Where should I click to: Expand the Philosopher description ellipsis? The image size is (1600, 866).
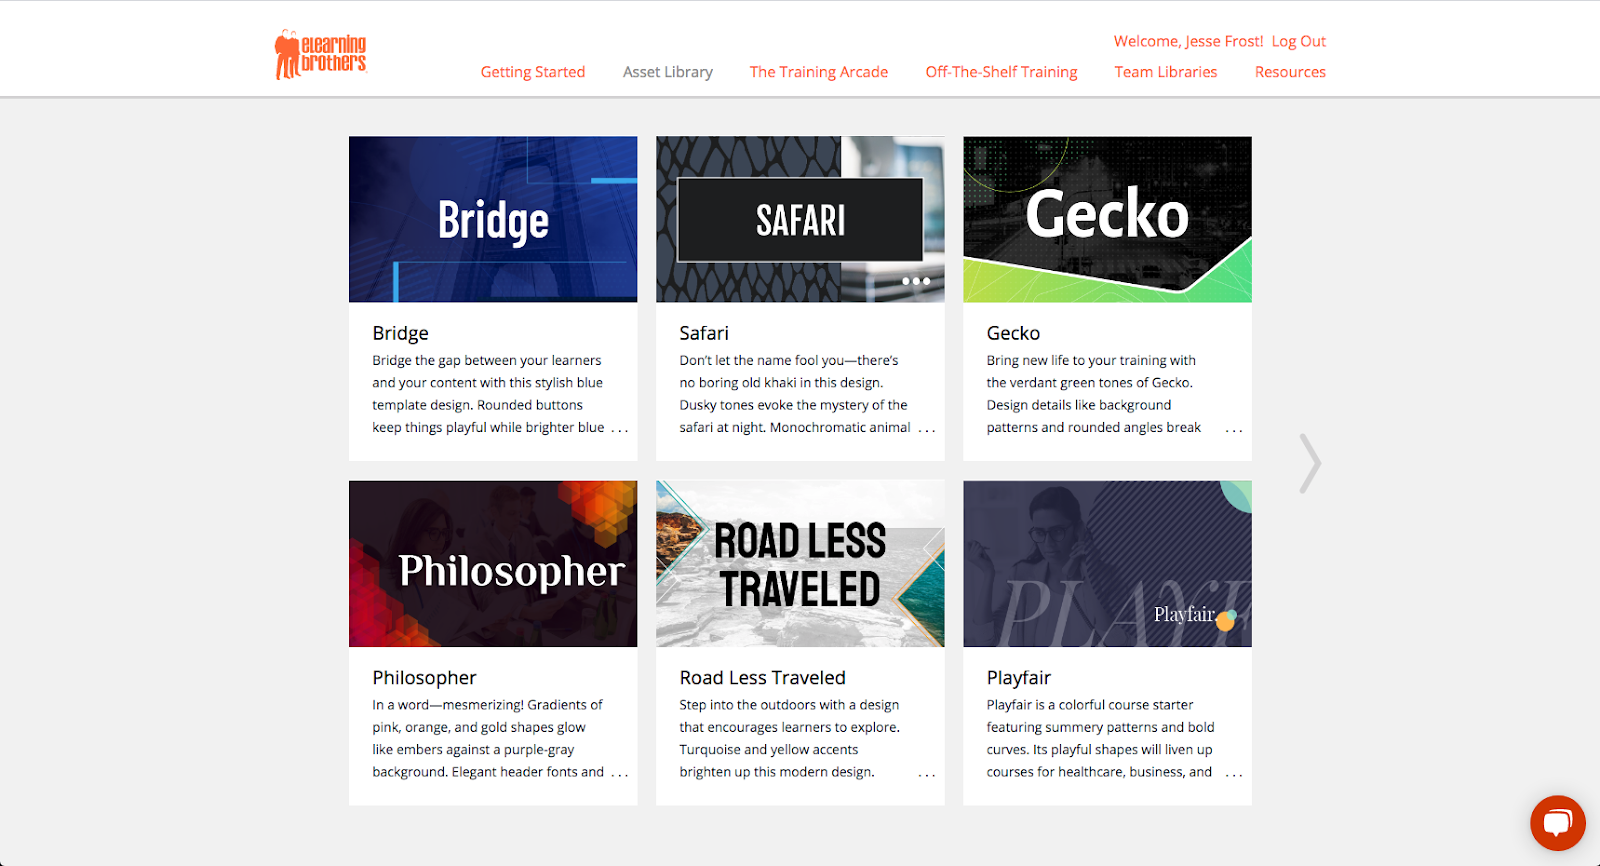pos(620,773)
